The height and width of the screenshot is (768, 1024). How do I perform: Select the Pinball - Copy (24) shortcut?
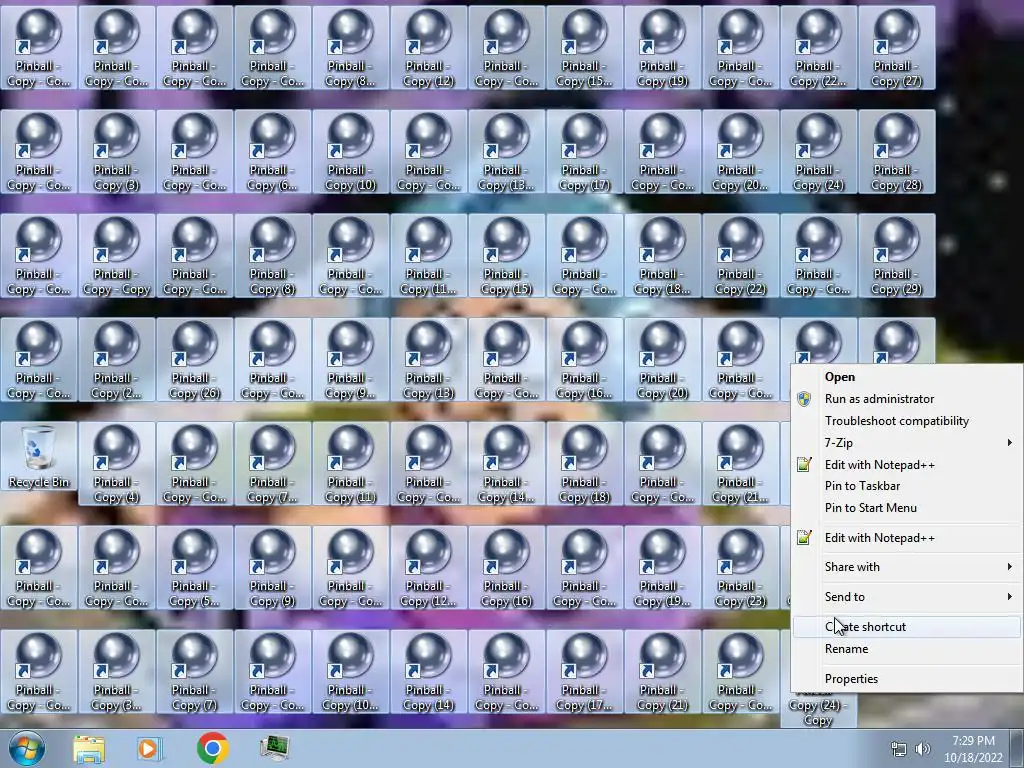(x=818, y=152)
